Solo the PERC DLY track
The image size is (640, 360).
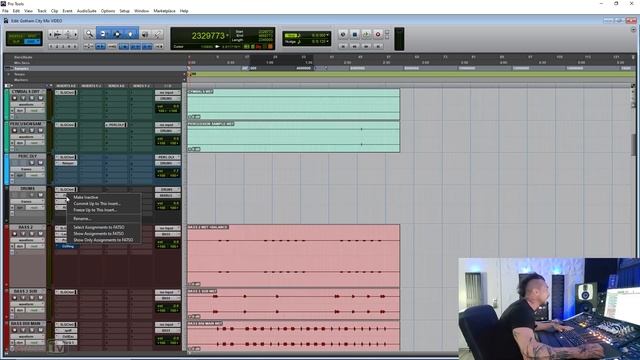[x=32, y=163]
